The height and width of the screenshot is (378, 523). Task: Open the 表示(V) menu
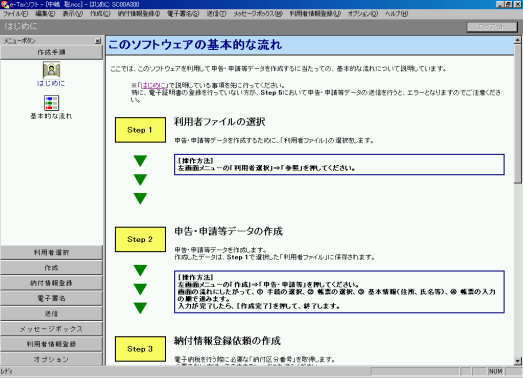point(73,14)
